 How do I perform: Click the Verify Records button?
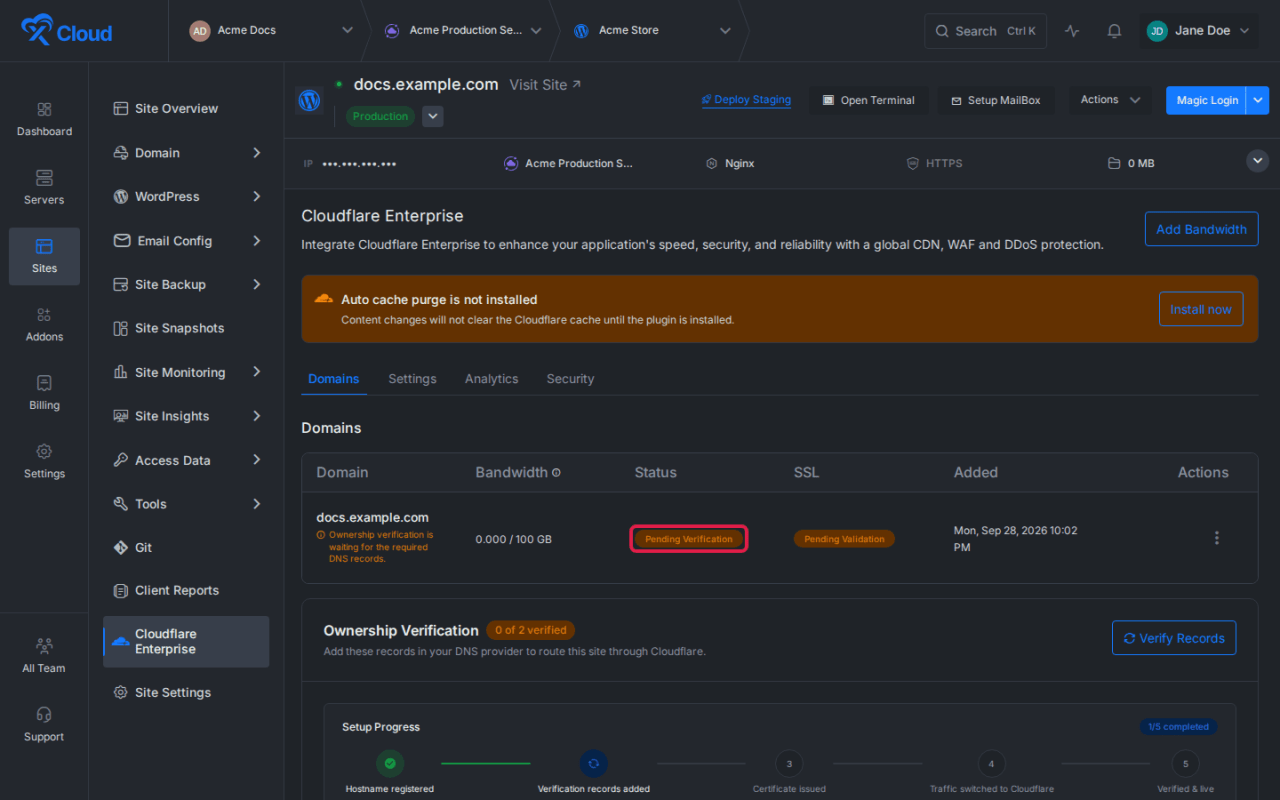(x=1174, y=638)
